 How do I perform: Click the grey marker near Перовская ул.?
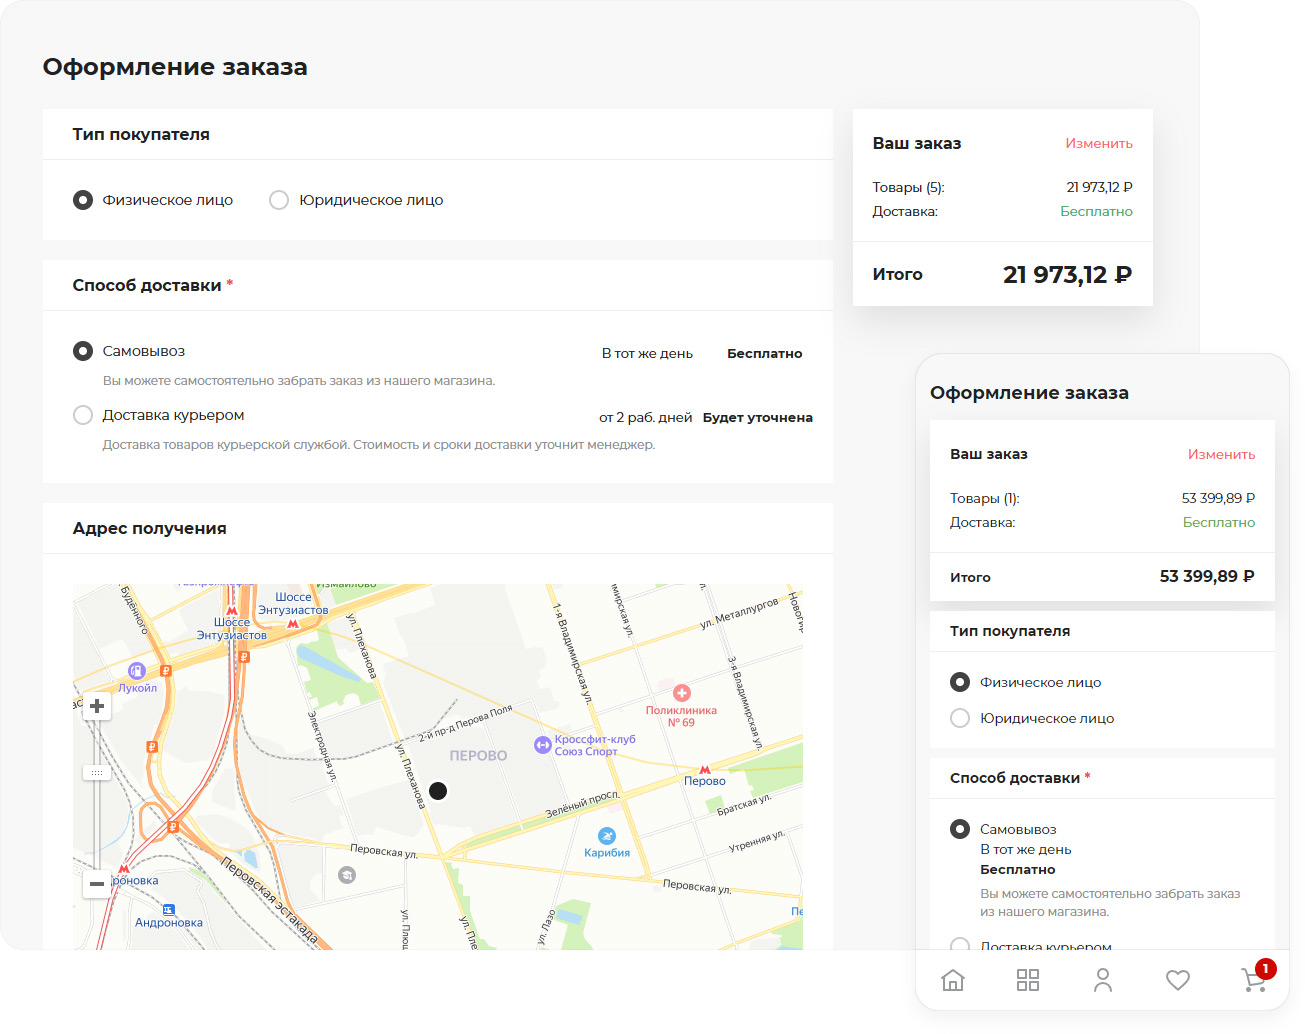pos(347,875)
